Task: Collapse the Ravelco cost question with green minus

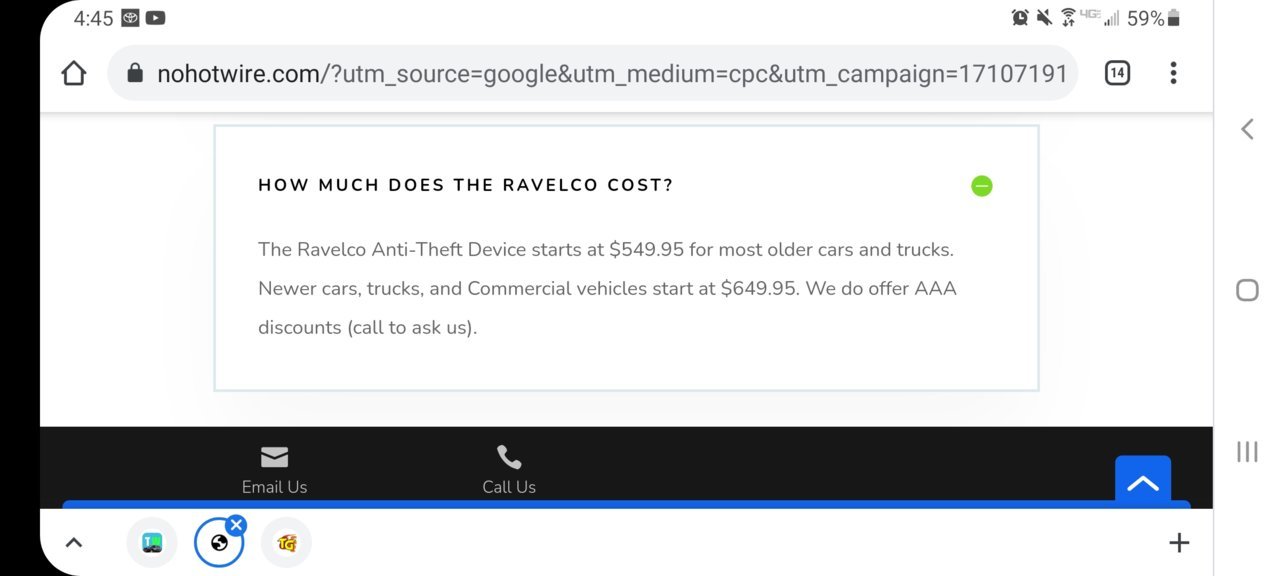Action: (x=982, y=186)
